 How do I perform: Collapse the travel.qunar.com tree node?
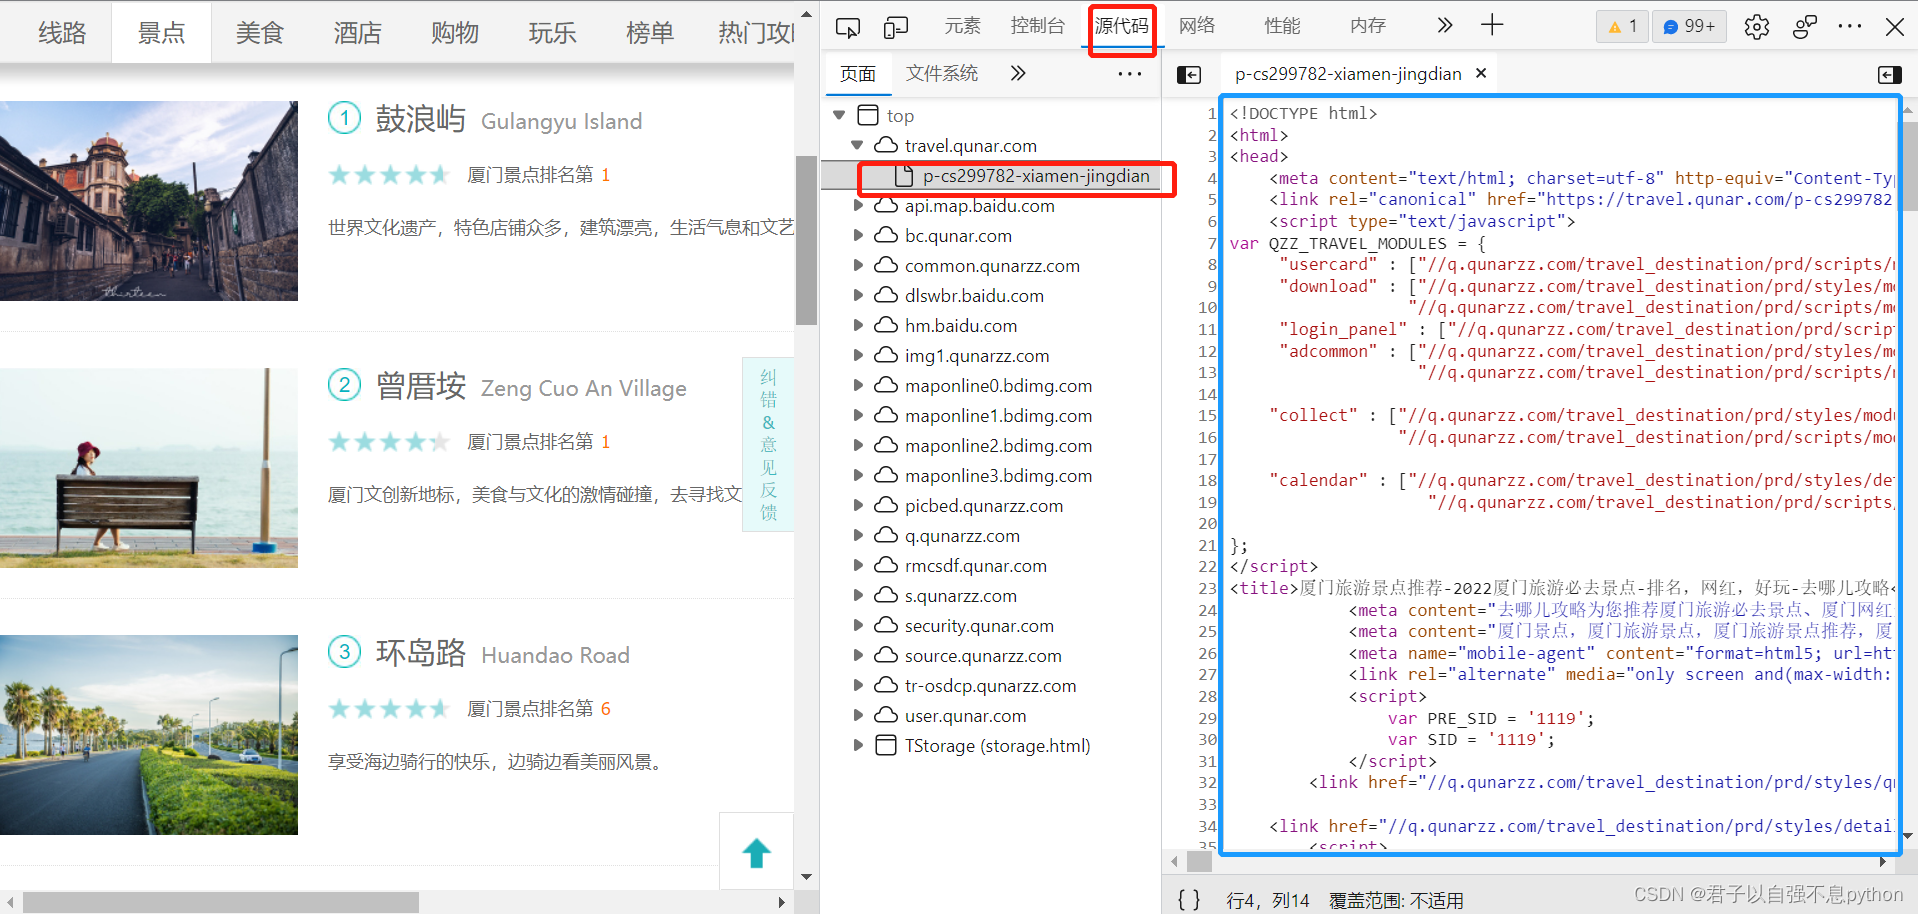[857, 145]
